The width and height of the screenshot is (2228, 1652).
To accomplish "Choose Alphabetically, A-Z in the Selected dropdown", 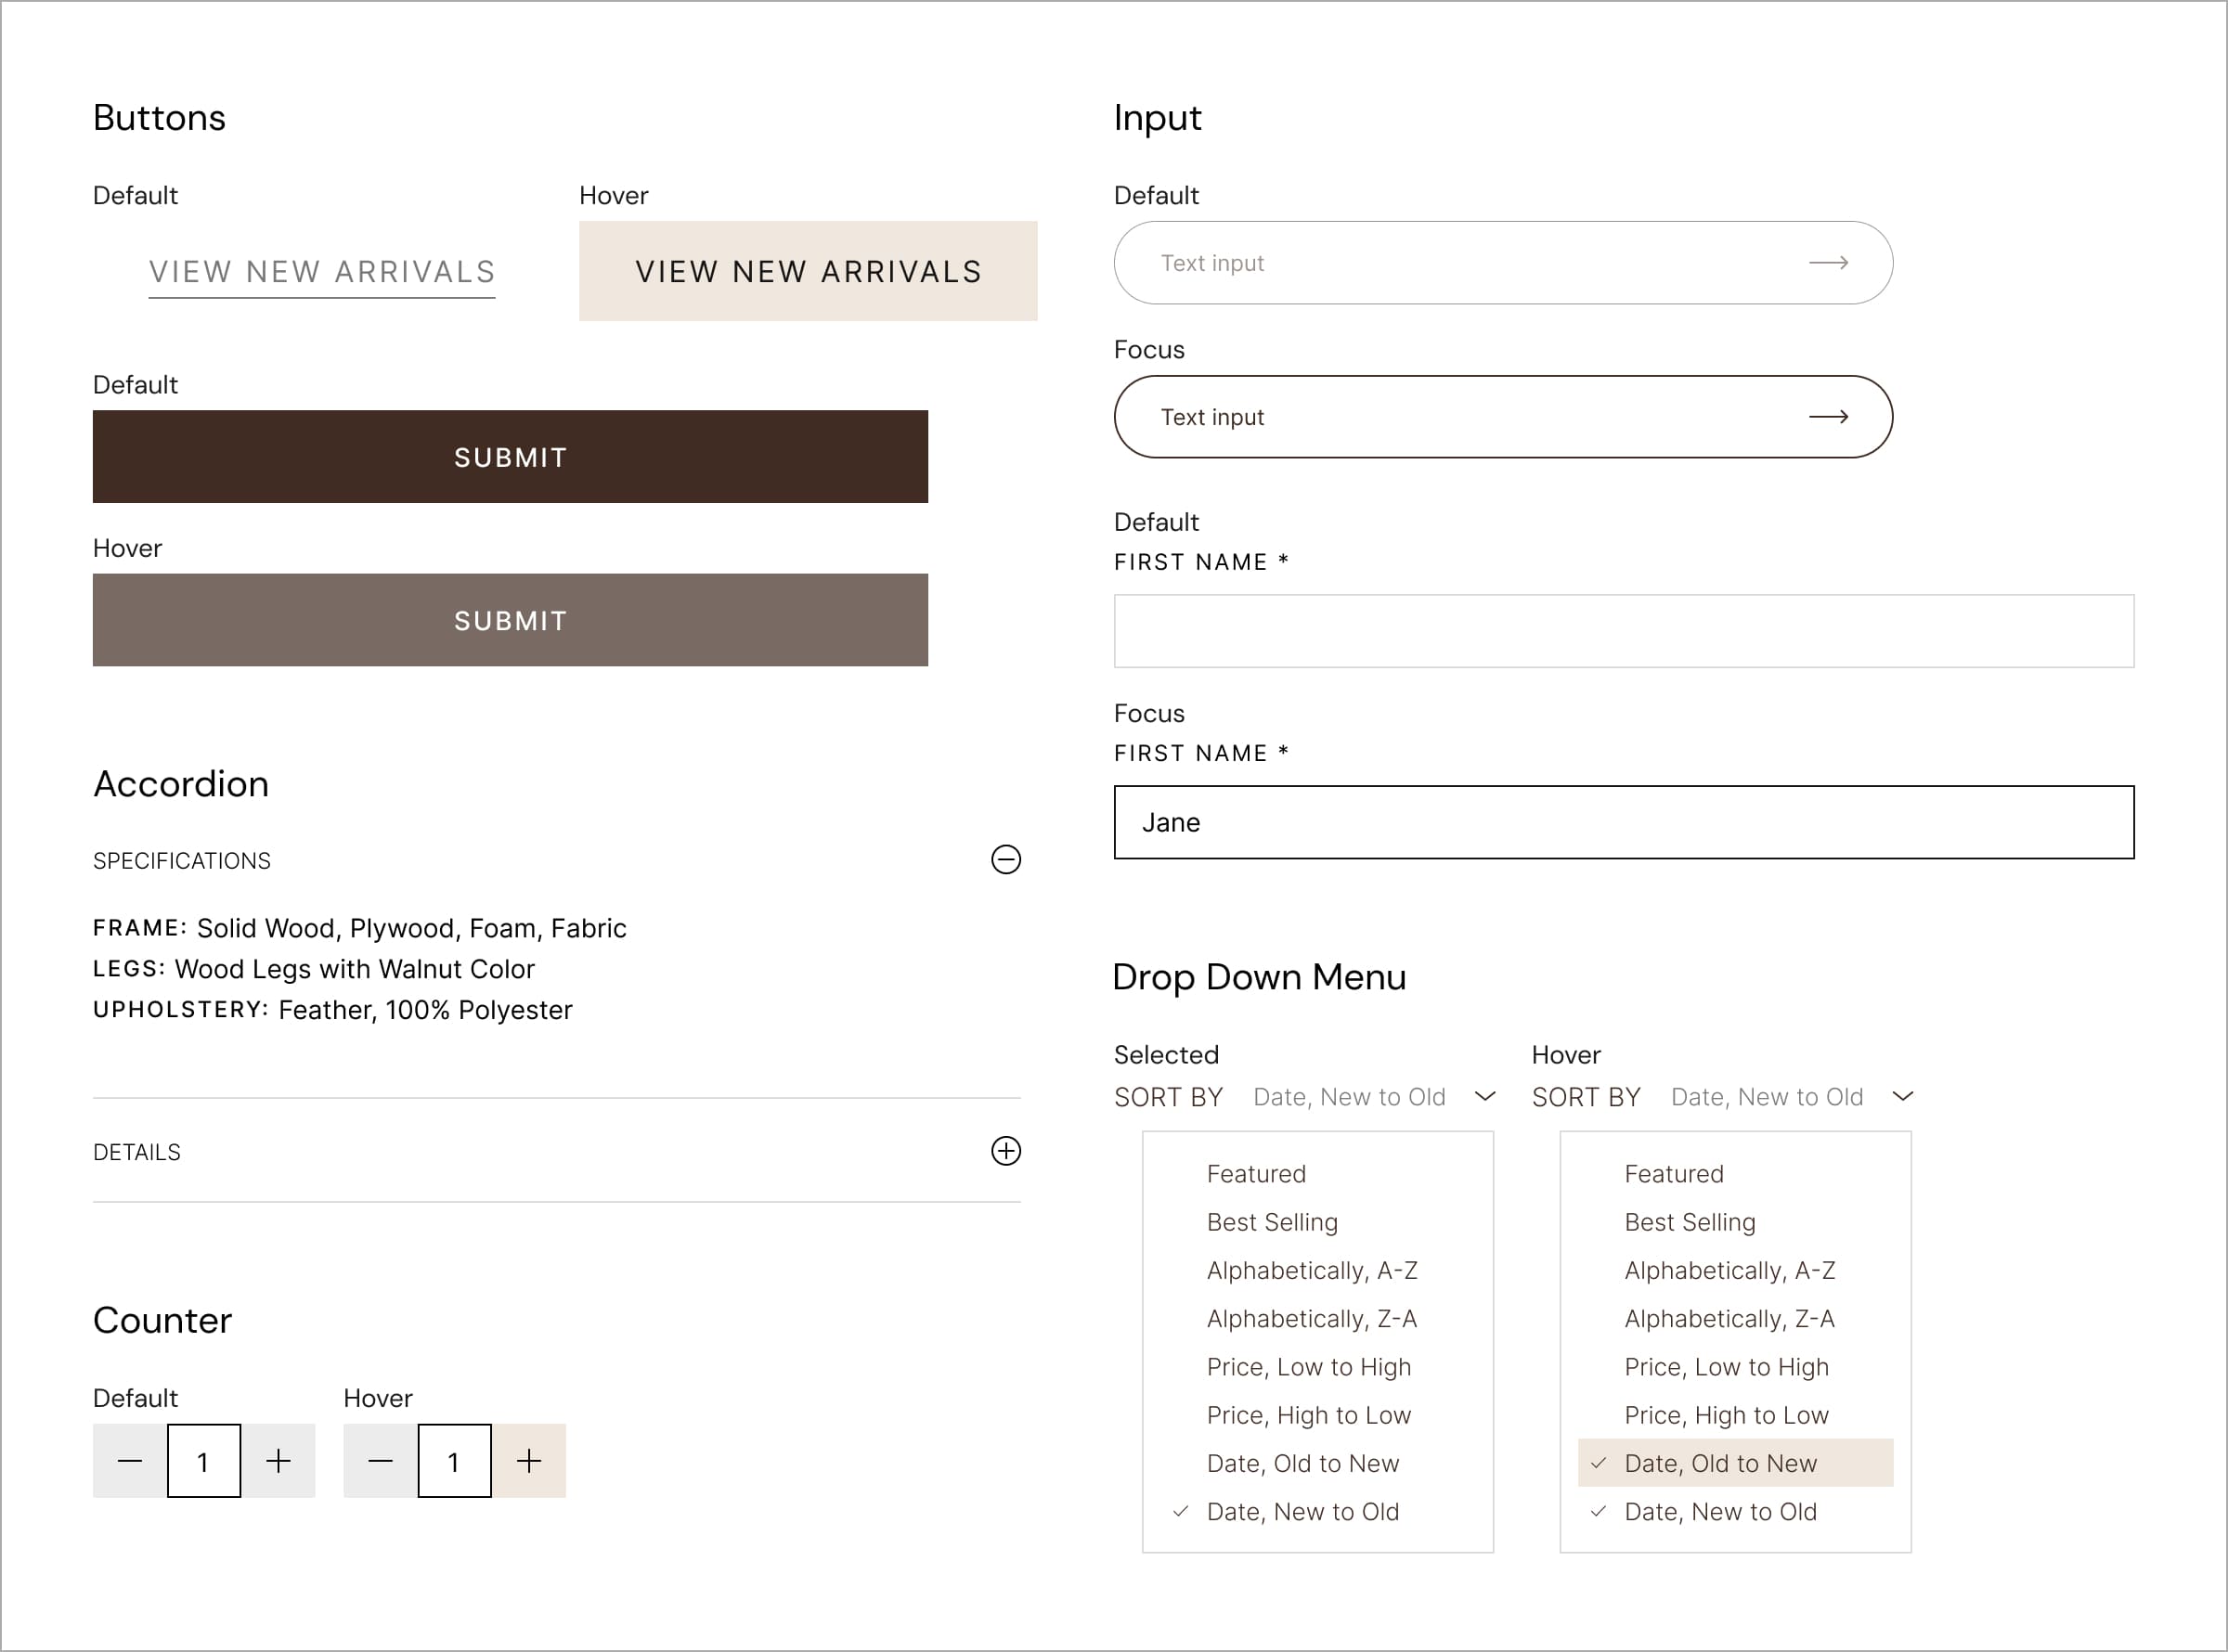I will 1318,1270.
